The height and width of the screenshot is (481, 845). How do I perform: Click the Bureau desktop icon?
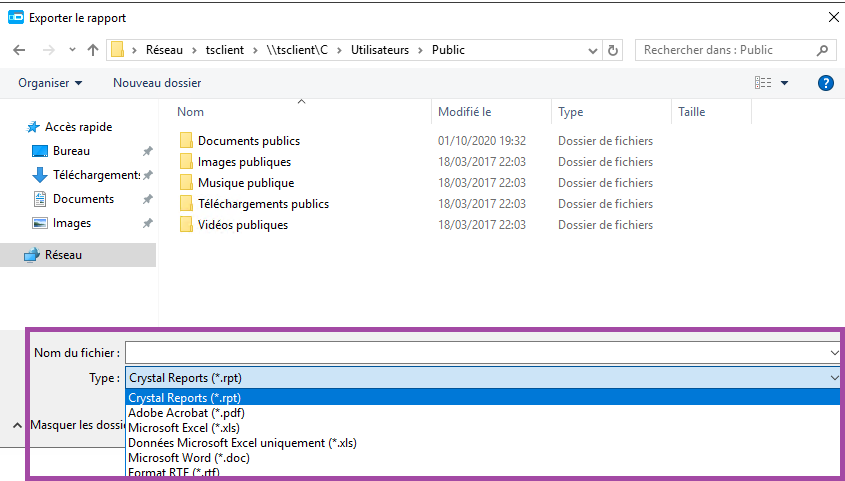click(40, 151)
